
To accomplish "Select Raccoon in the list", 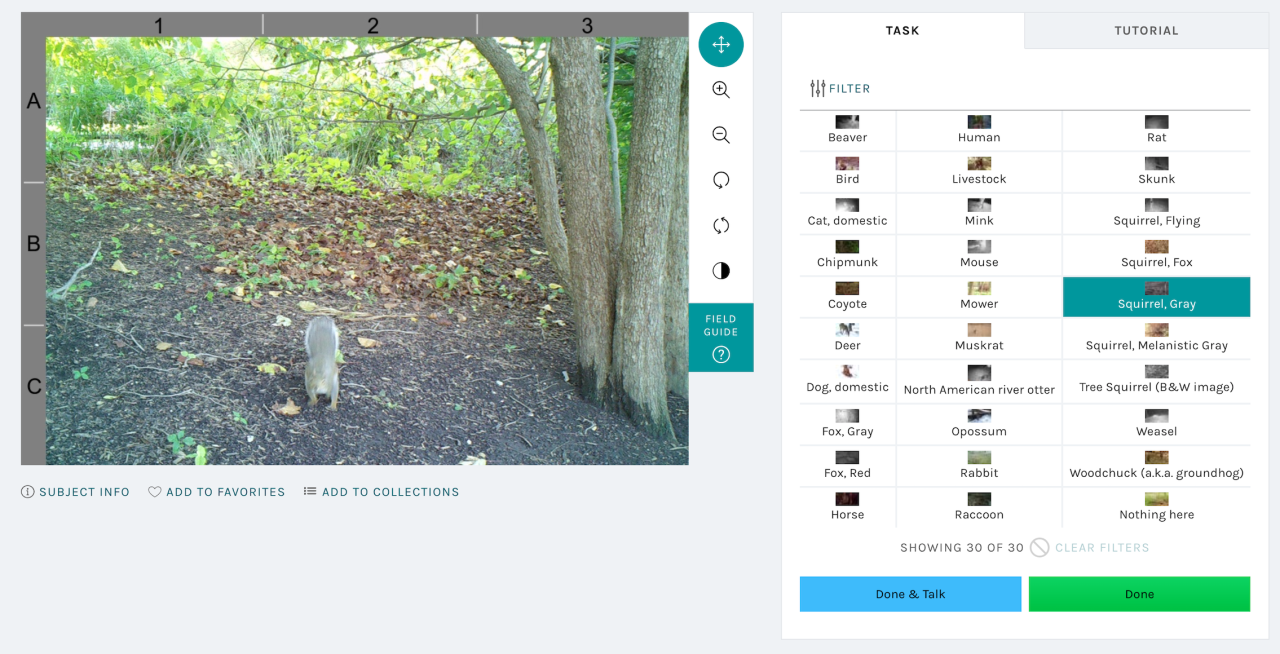I will 979,507.
